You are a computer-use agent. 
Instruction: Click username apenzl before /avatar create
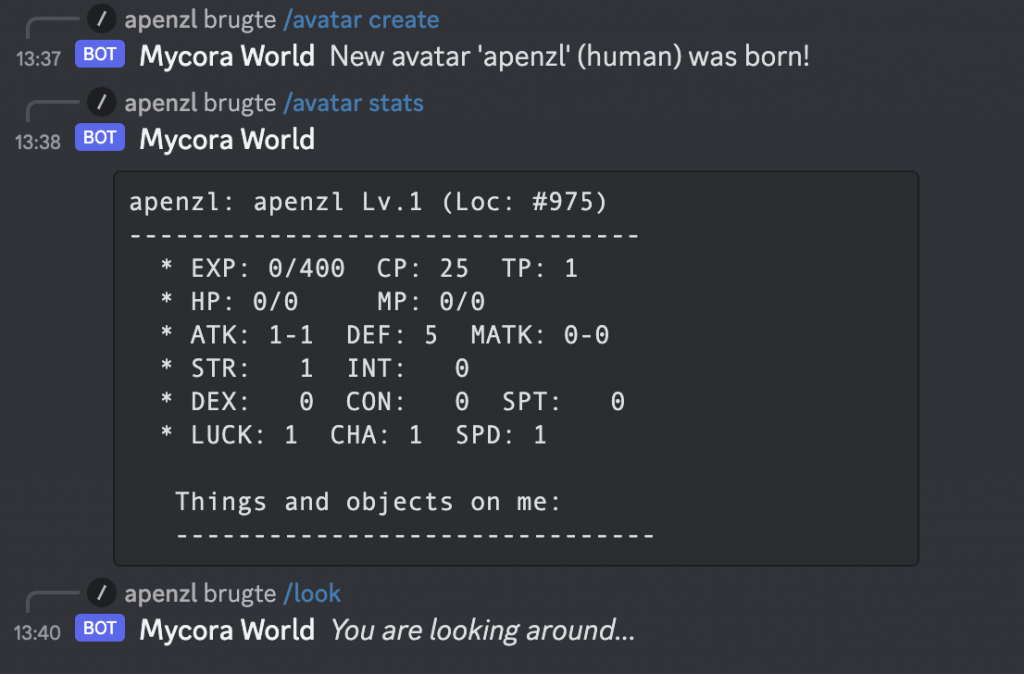coord(161,20)
